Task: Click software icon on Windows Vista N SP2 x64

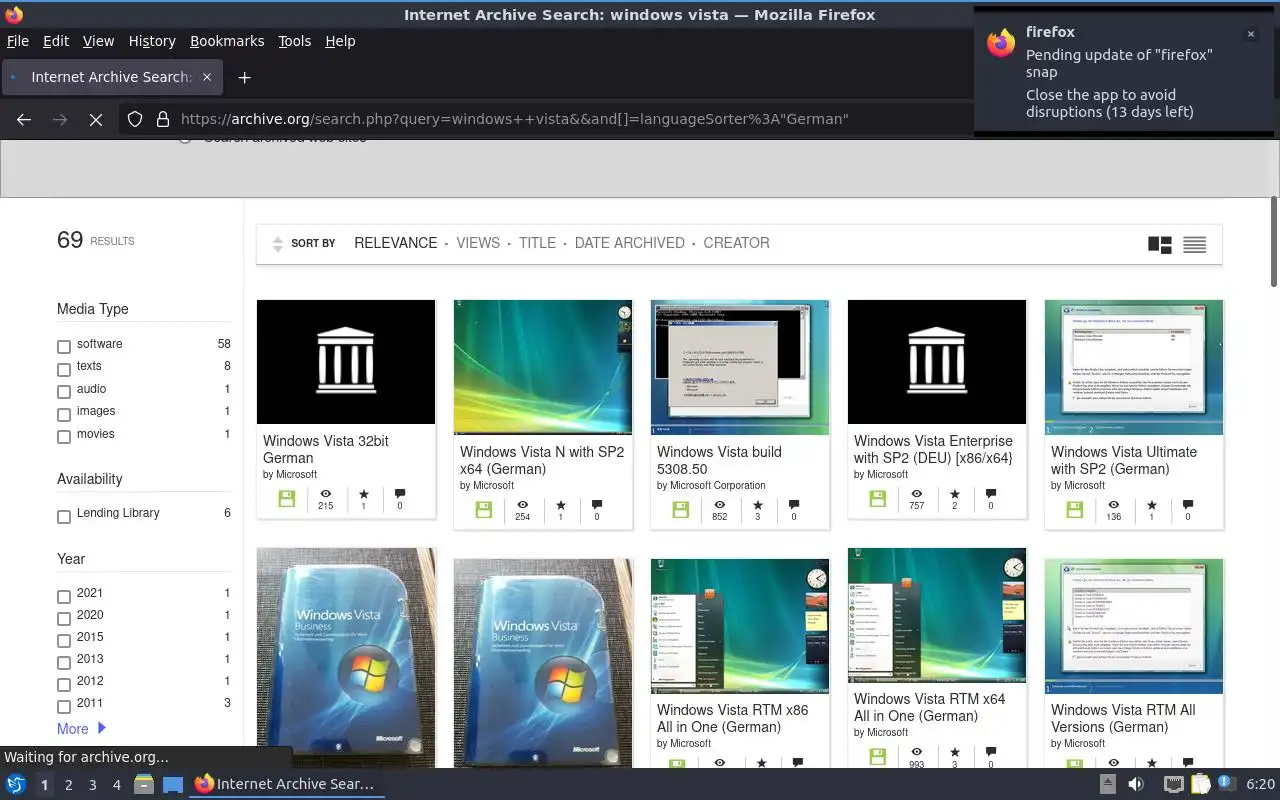Action: (484, 509)
